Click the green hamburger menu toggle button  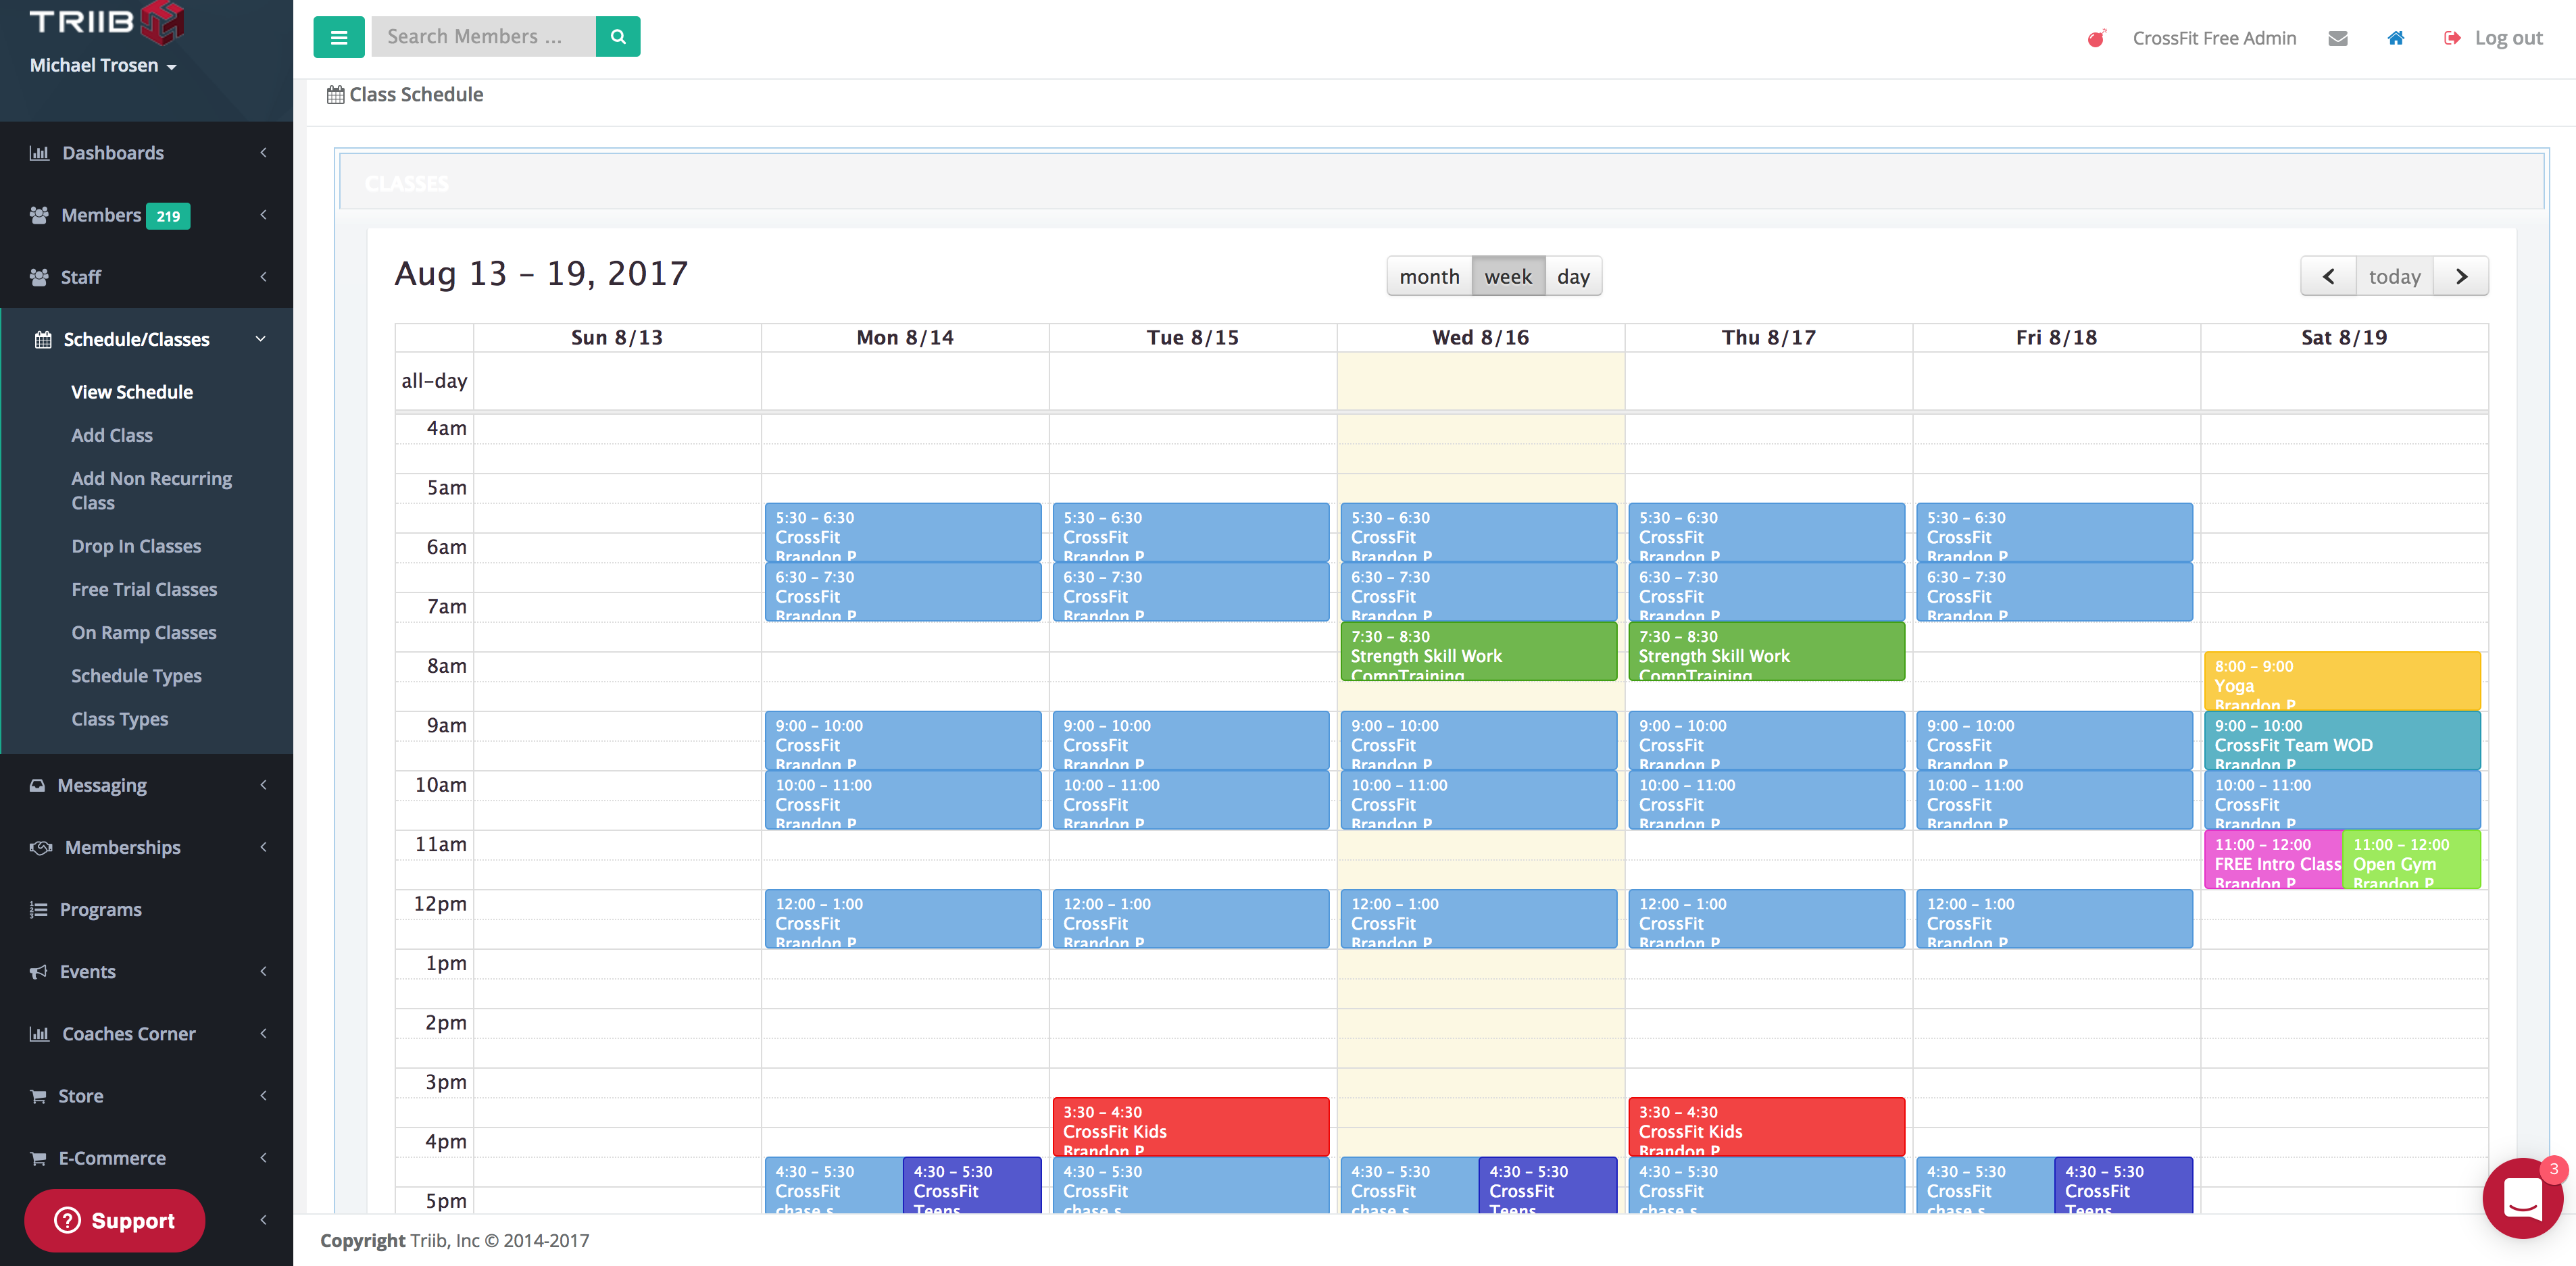(339, 37)
